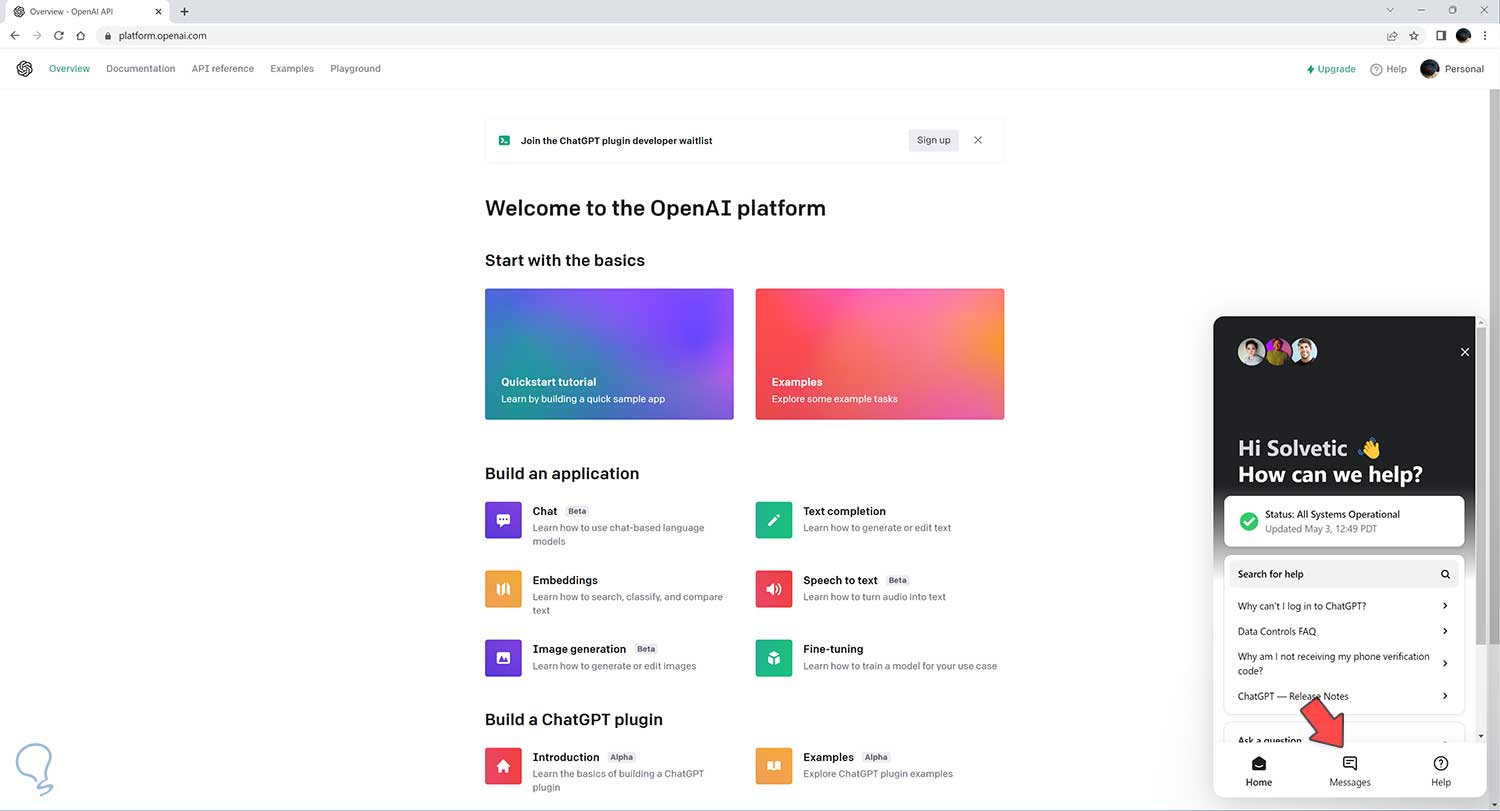1500x811 pixels.
Task: Open the Speech to text speaker icon
Action: (x=774, y=589)
